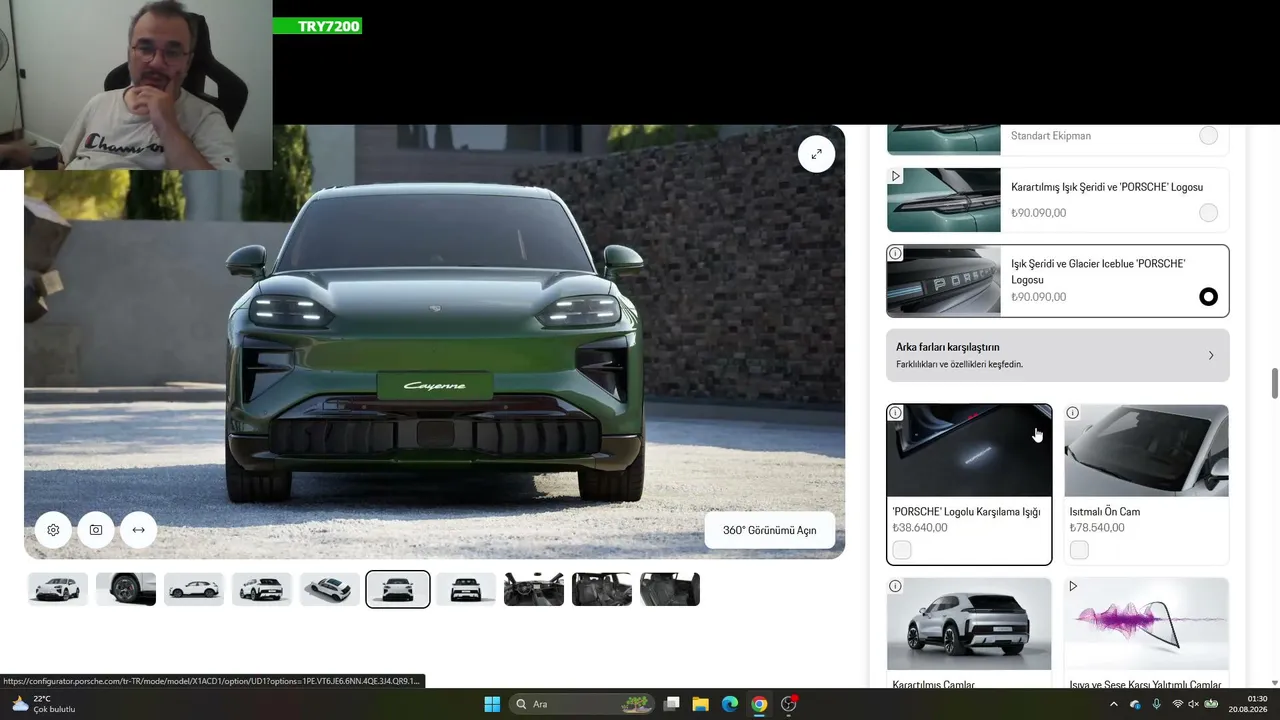Screen dimensions: 1280x720
Task: Click the page's vertical scrollbar thumb
Action: point(1275,384)
